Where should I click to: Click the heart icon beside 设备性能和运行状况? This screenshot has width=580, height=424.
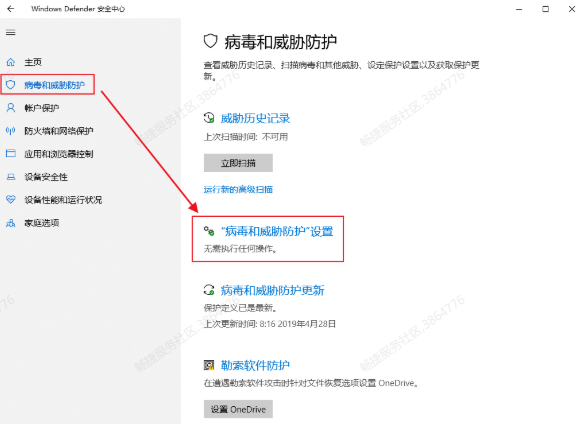(11, 200)
